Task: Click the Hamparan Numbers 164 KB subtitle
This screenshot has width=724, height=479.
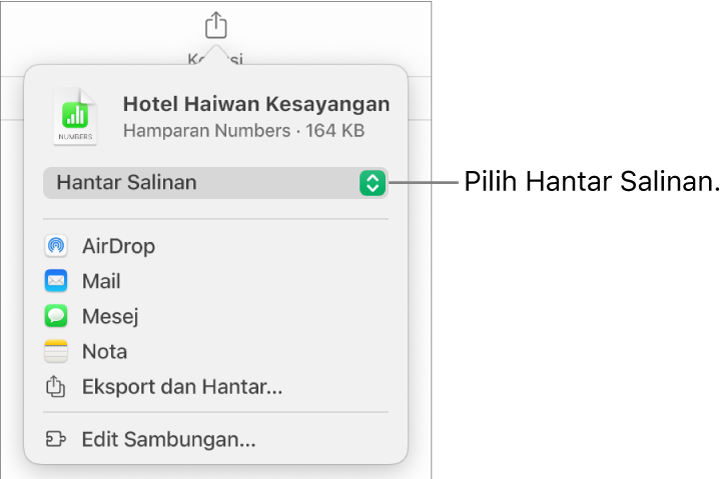Action: pyautogui.click(x=243, y=130)
